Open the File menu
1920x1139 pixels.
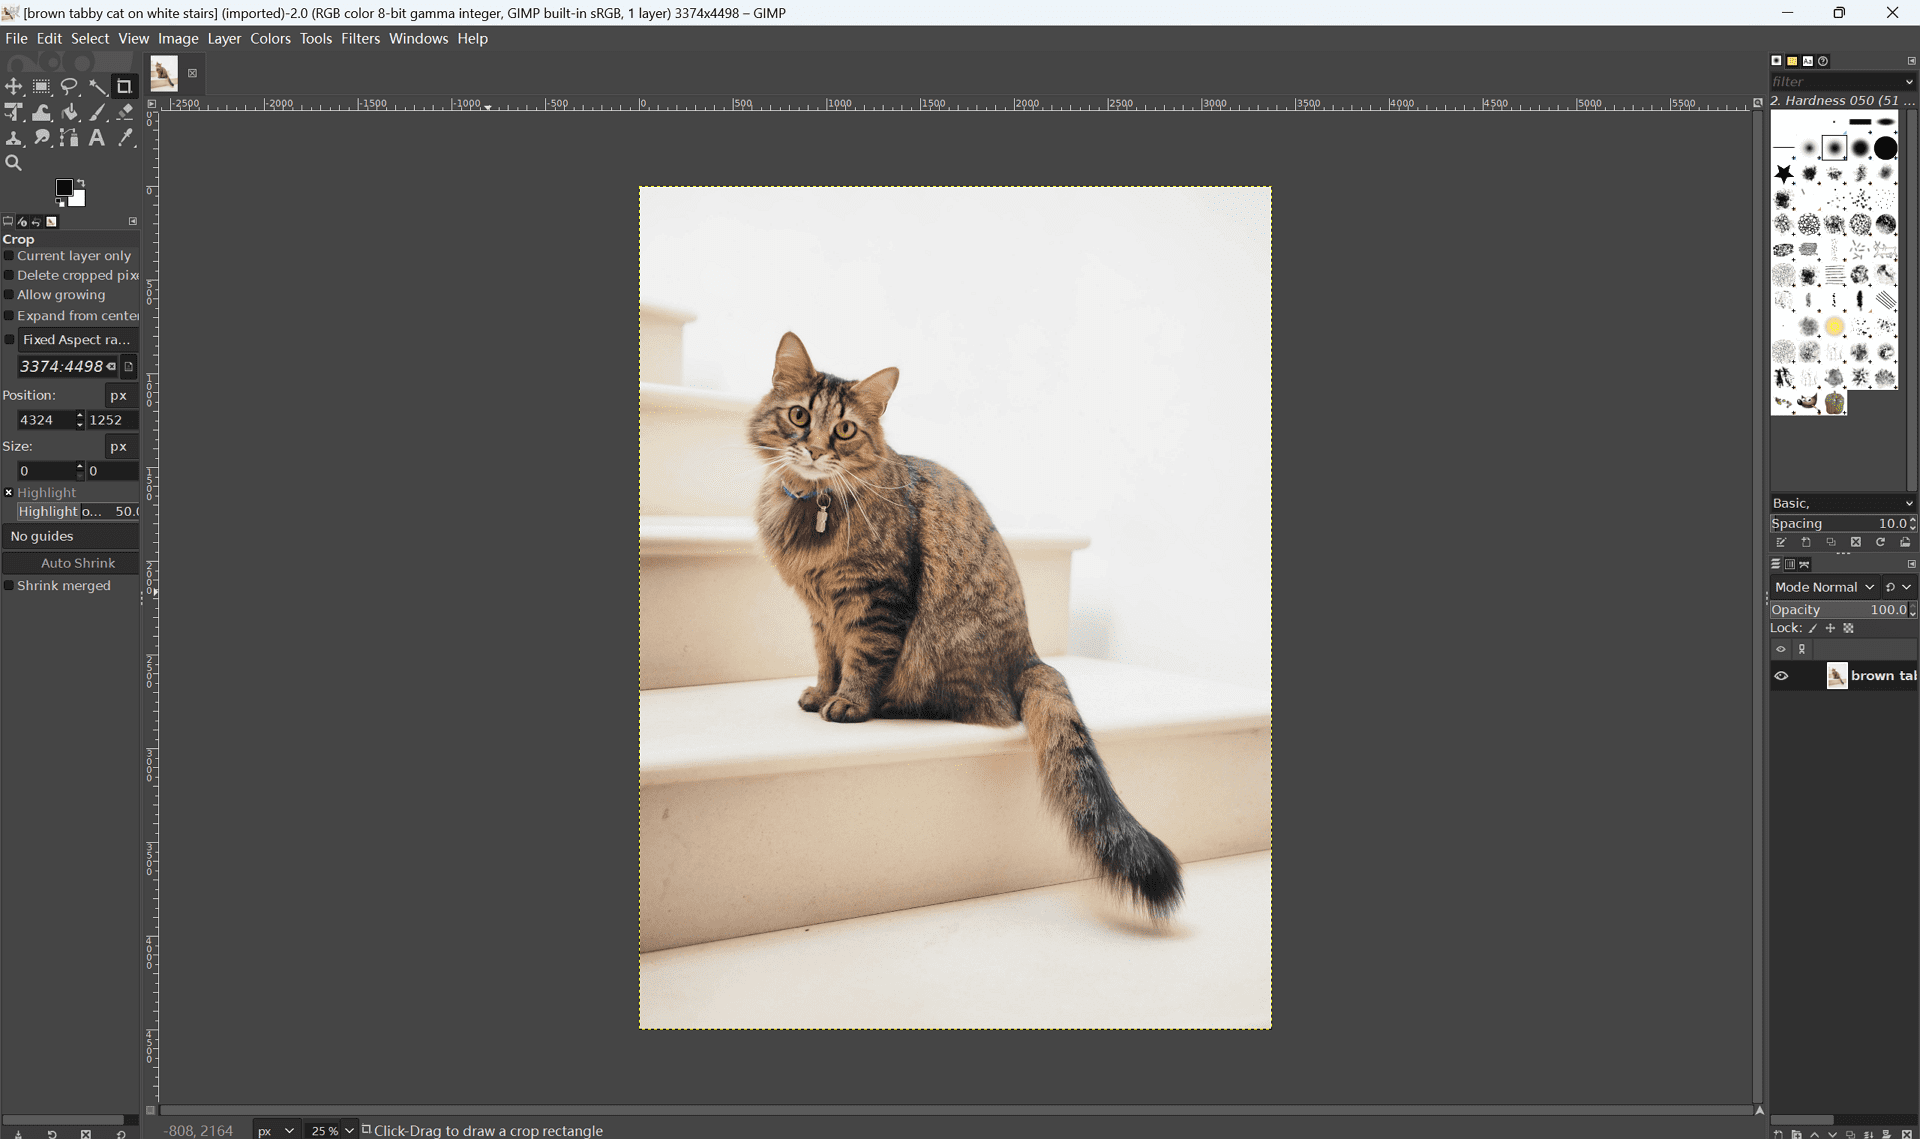pyautogui.click(x=16, y=39)
